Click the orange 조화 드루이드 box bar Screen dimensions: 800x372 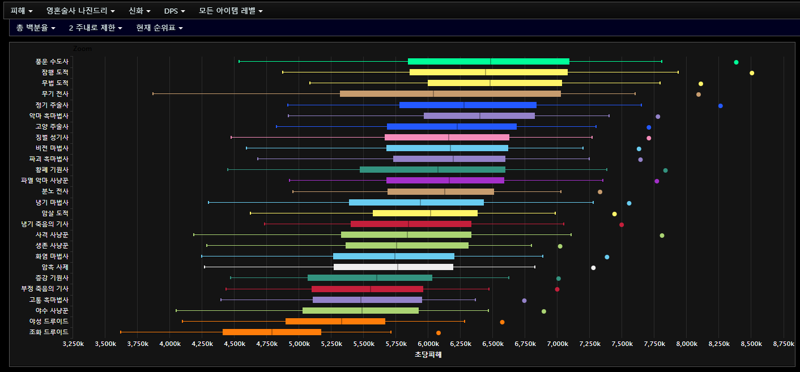272,332
